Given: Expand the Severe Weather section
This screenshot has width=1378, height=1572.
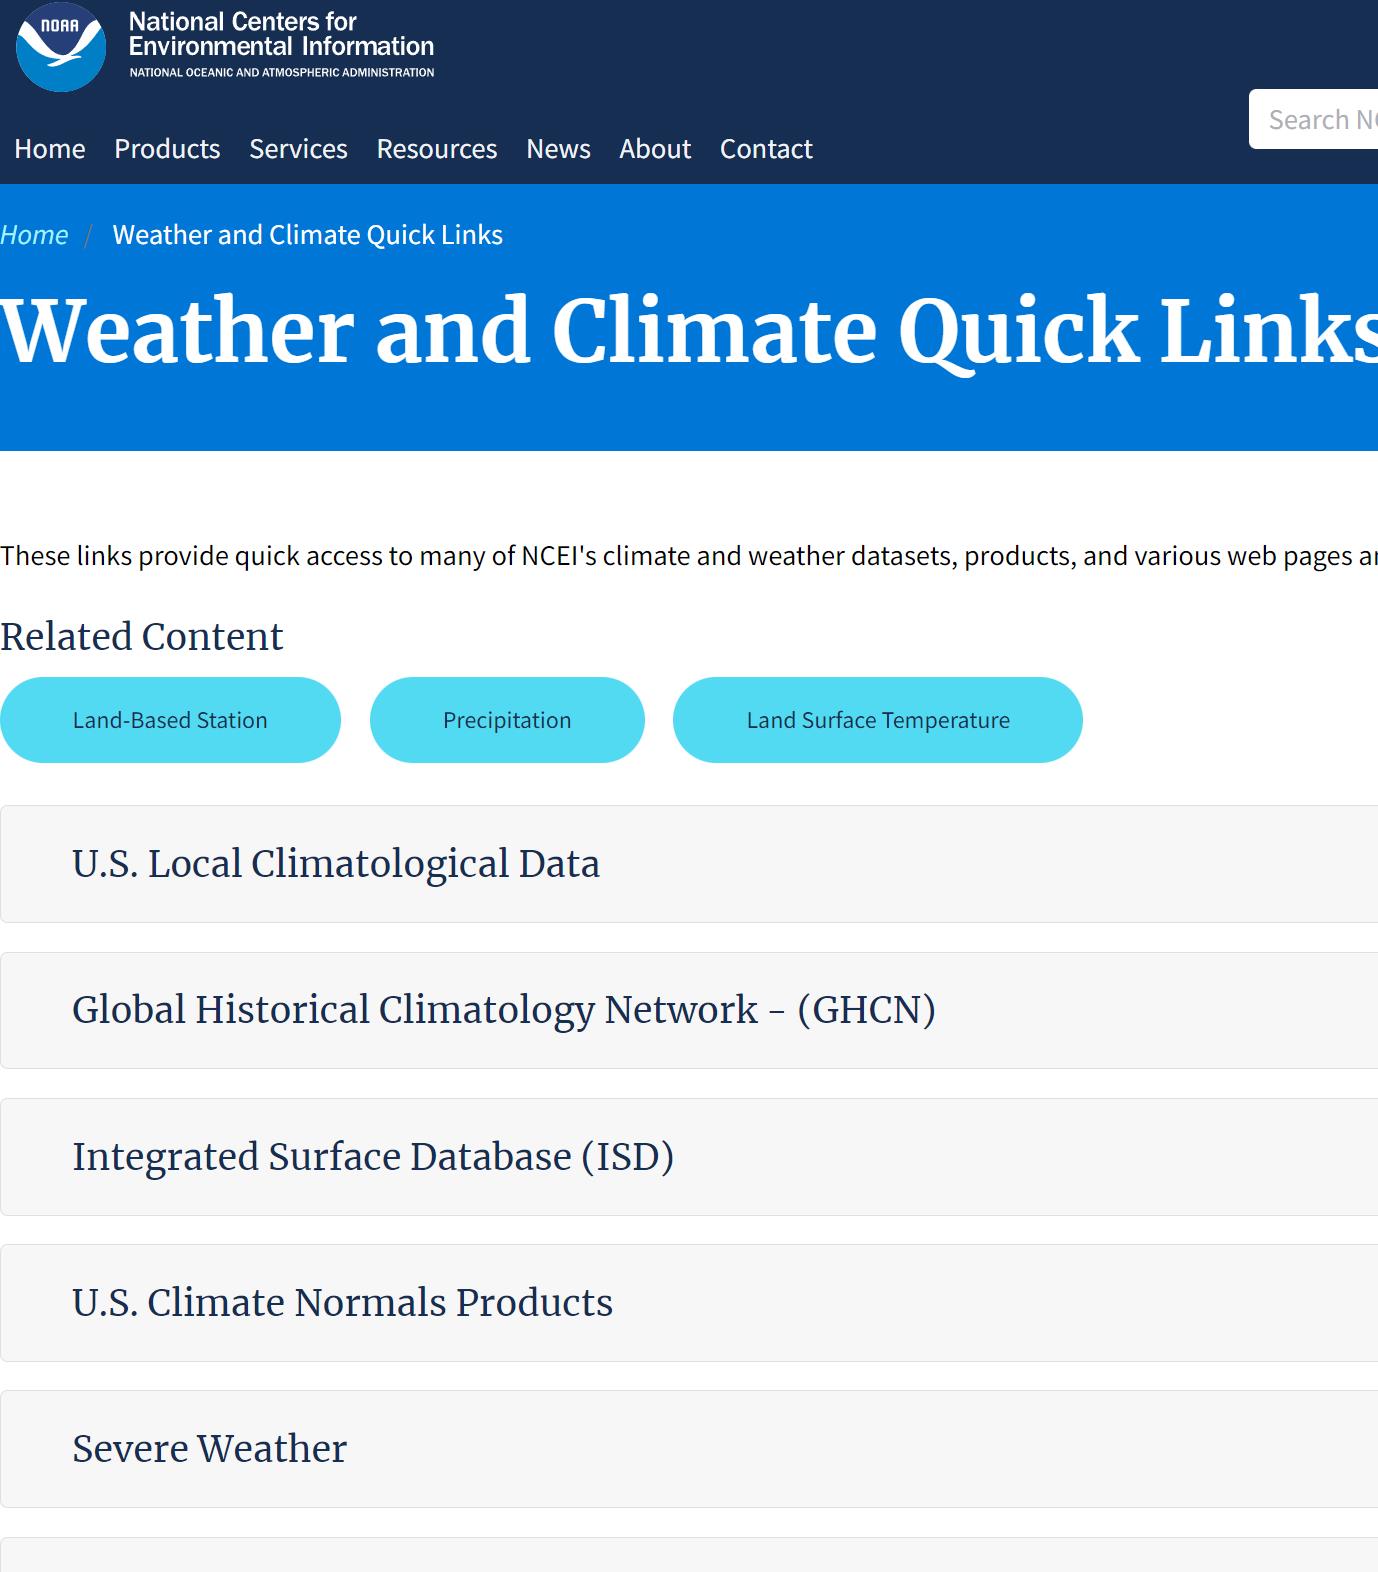Looking at the screenshot, I should pos(689,1449).
